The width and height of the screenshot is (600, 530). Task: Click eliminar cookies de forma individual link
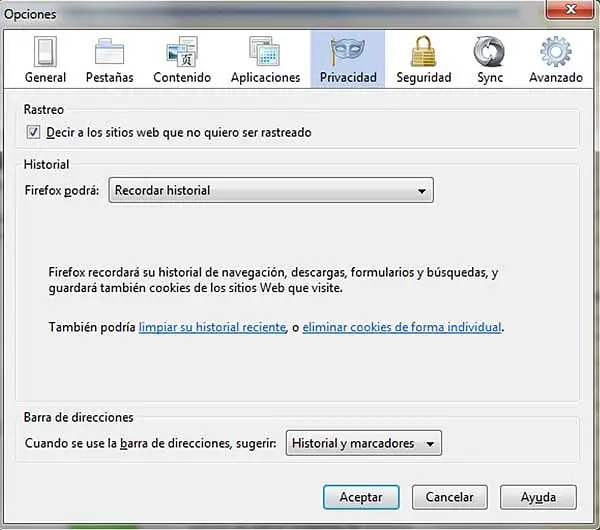402,327
